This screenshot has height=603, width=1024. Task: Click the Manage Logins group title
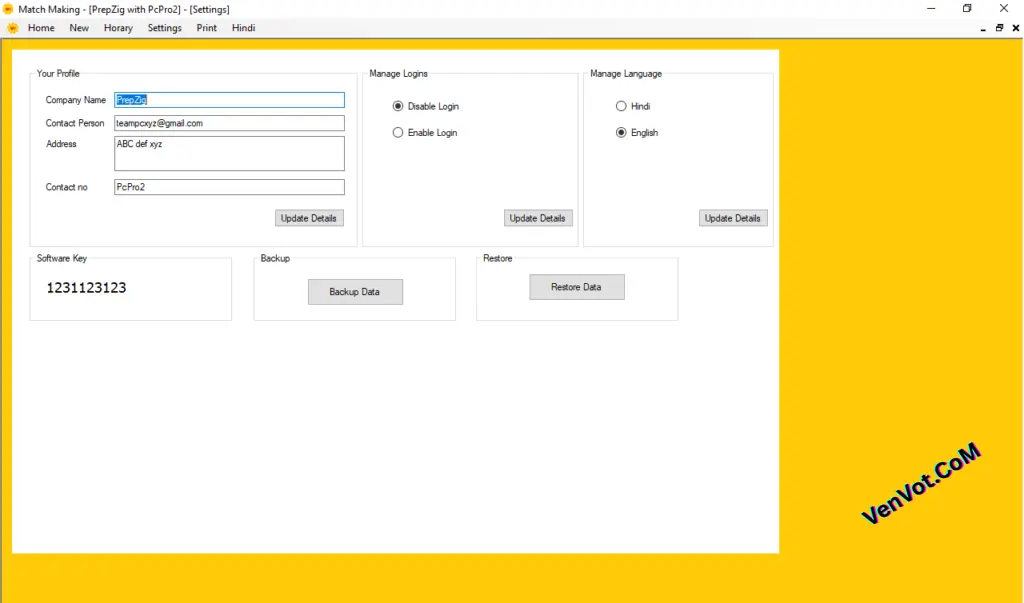[x=398, y=74]
